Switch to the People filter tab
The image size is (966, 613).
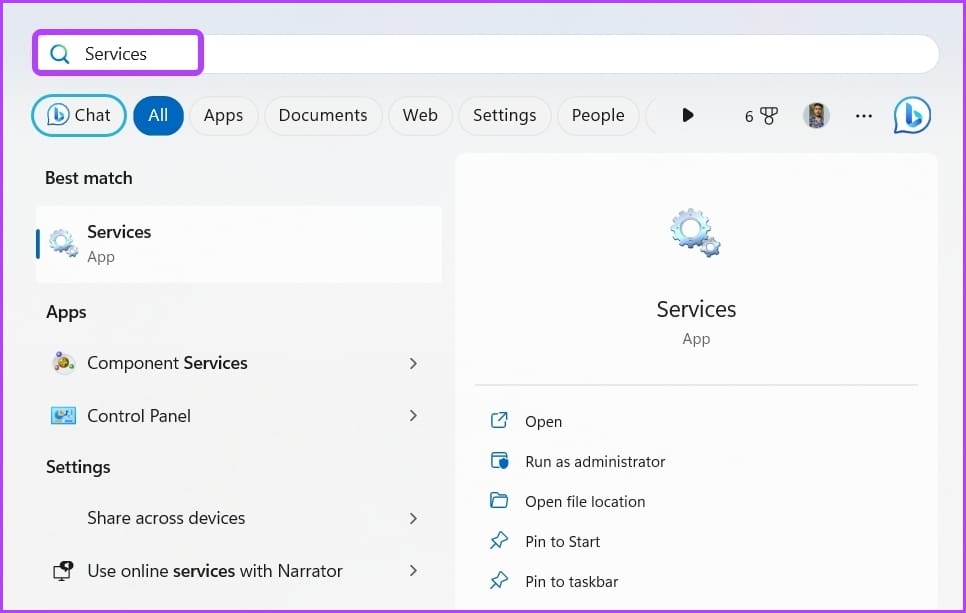coord(598,115)
